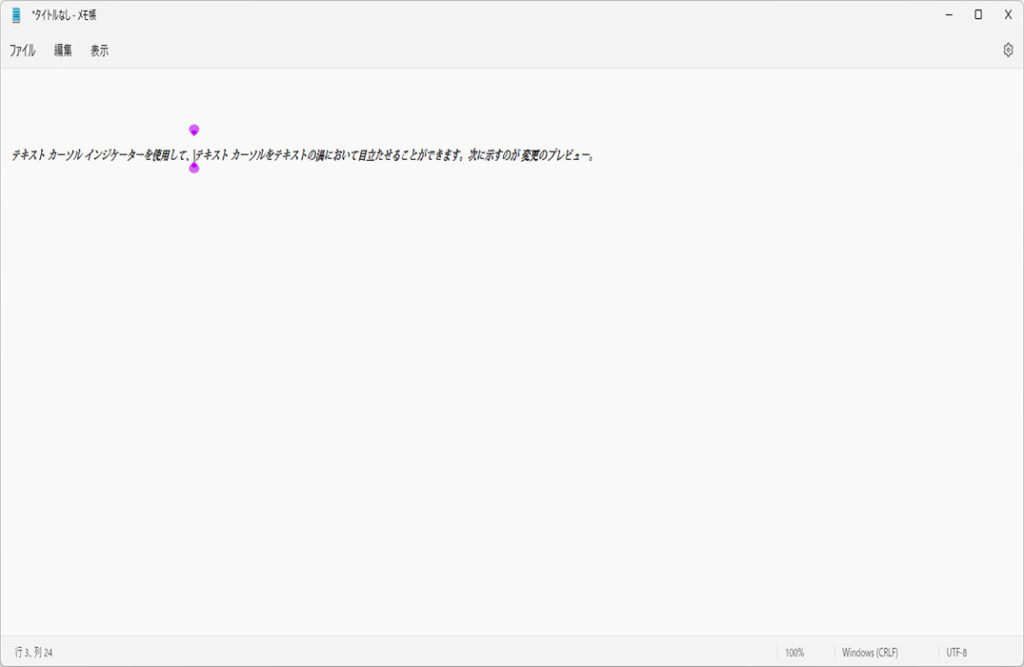Open the ファイル menu
The image size is (1024, 667).
pos(22,51)
